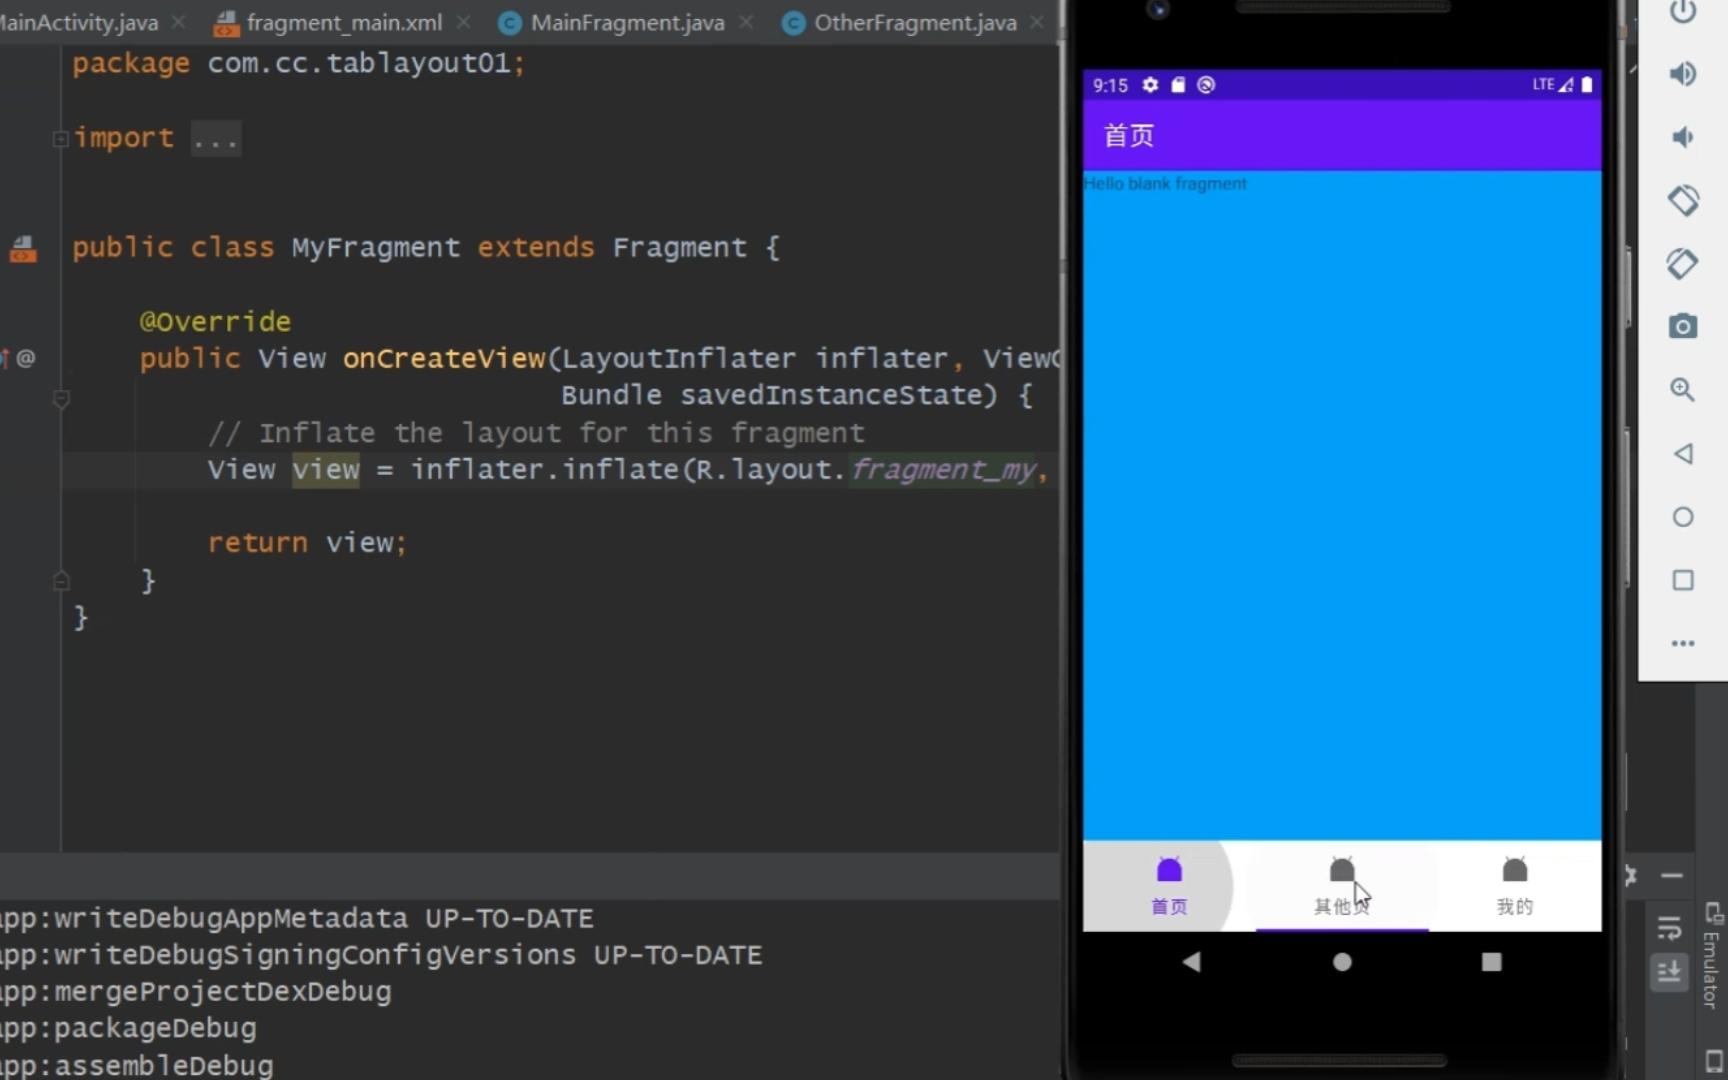The width and height of the screenshot is (1728, 1080).
Task: Rotate the emulator counterclockwise
Action: (x=1684, y=200)
